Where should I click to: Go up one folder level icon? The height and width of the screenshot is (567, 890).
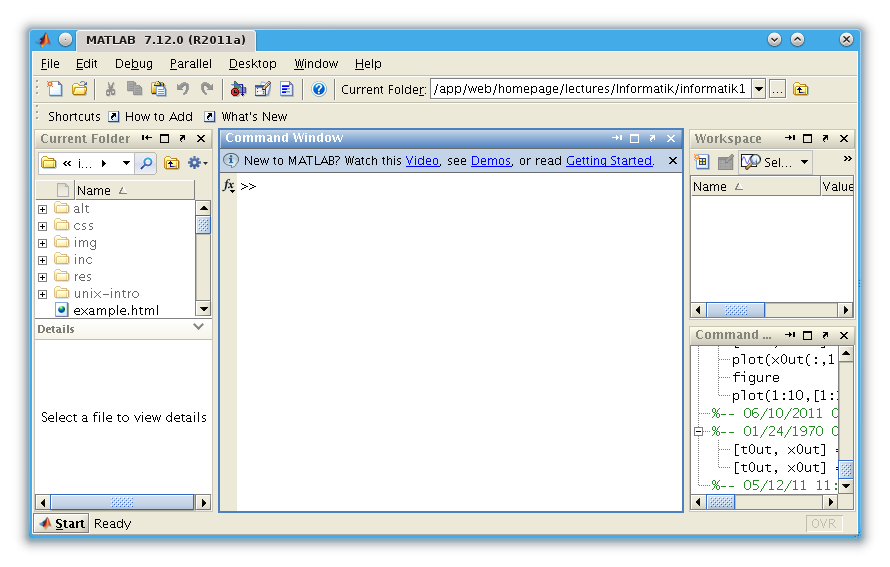point(801,89)
